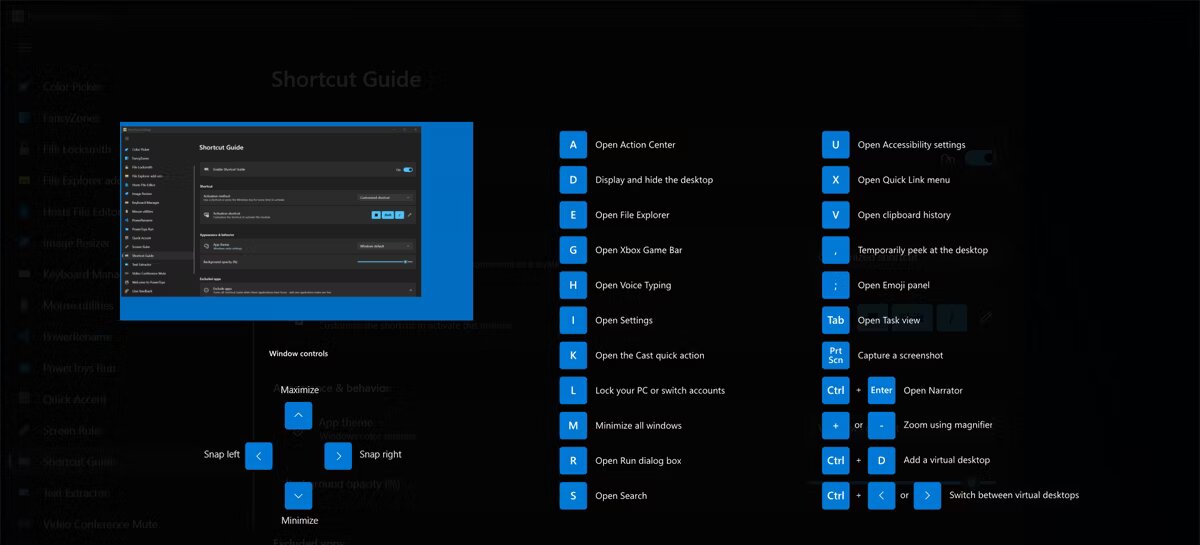Click the X key tile for Quick Link menu
The width and height of the screenshot is (1200, 545).
[x=835, y=180]
